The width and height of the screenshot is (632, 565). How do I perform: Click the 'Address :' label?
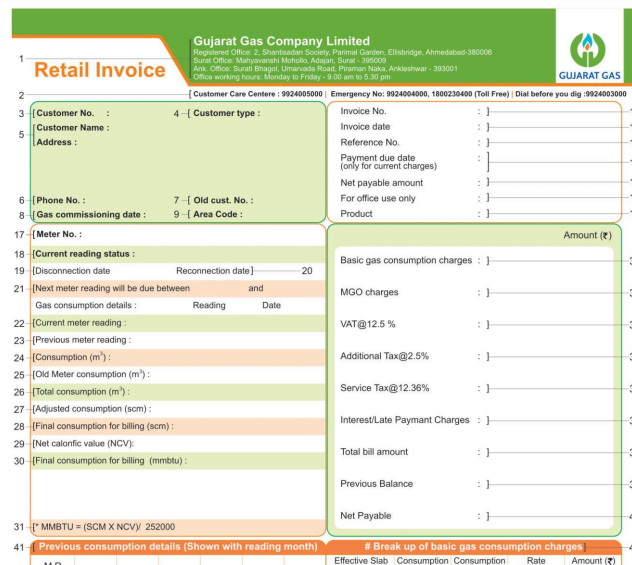point(56,142)
